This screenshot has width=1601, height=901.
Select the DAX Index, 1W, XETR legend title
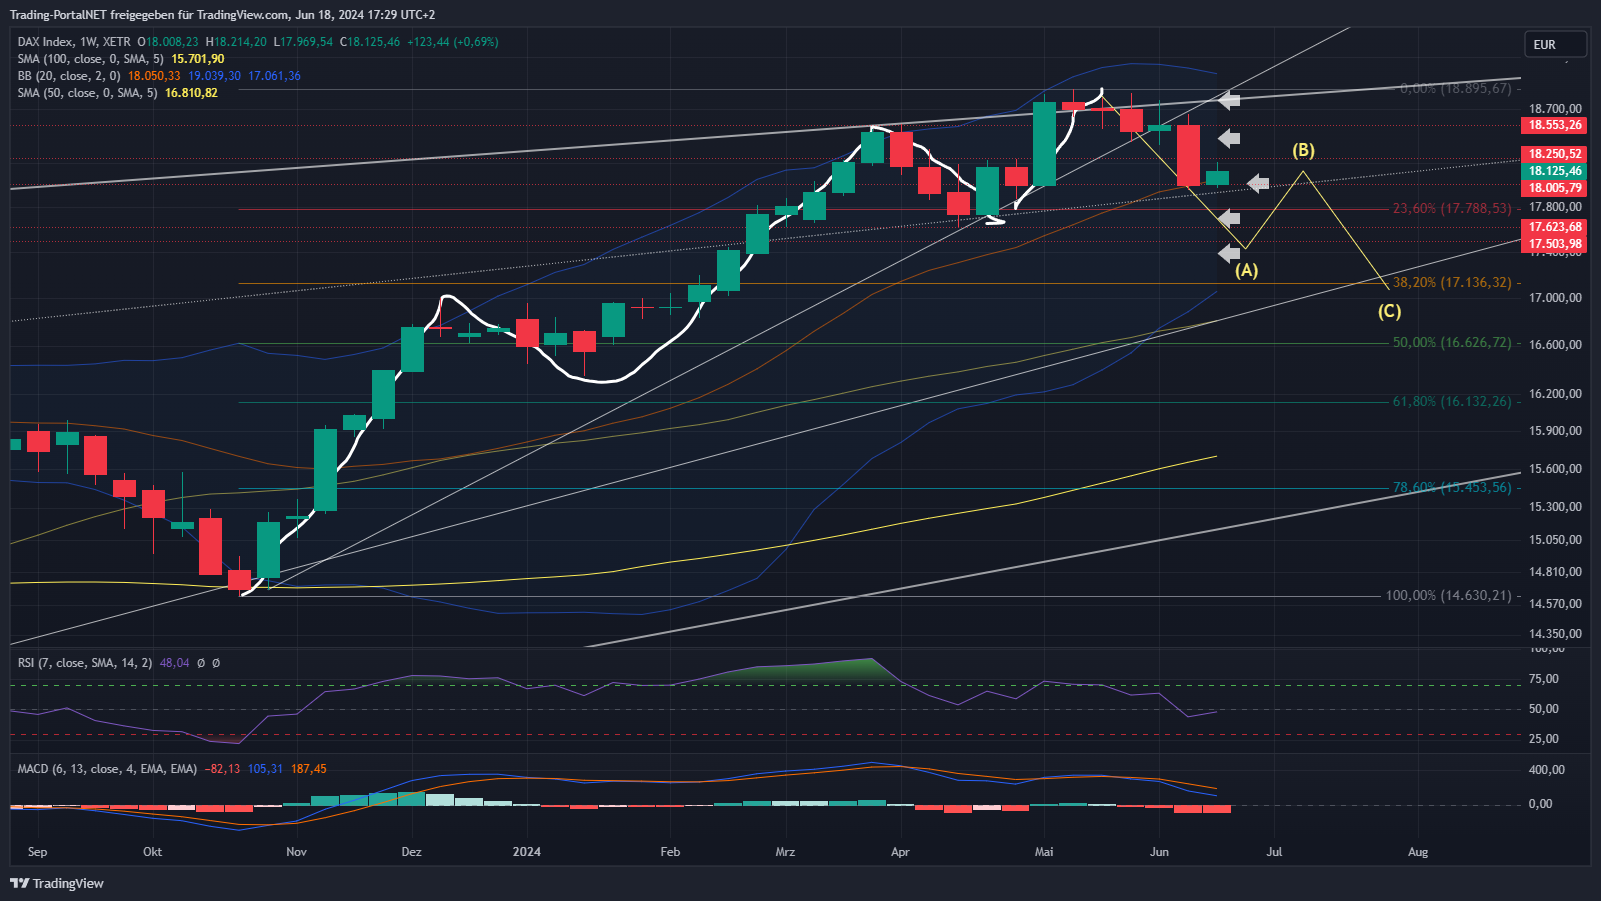click(x=74, y=42)
